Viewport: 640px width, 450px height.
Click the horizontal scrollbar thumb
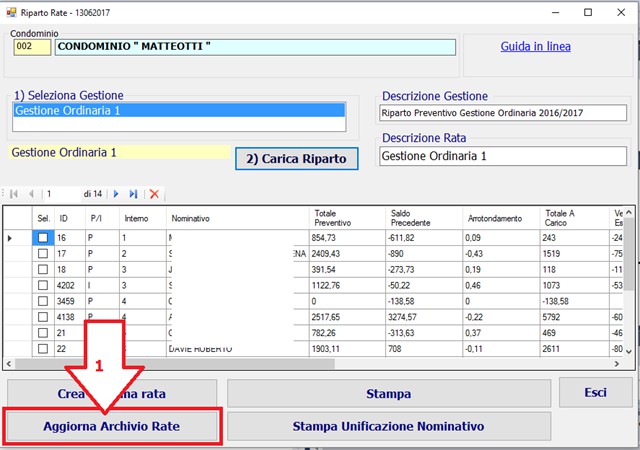[x=175, y=363]
